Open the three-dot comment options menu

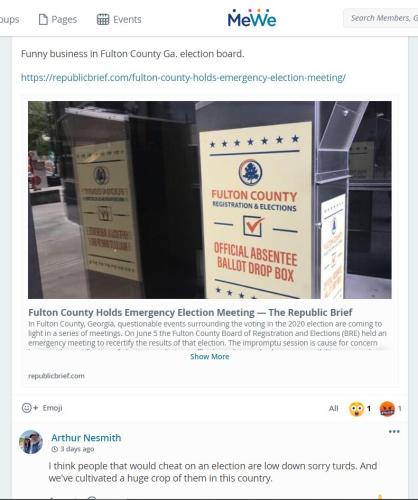click(x=394, y=432)
